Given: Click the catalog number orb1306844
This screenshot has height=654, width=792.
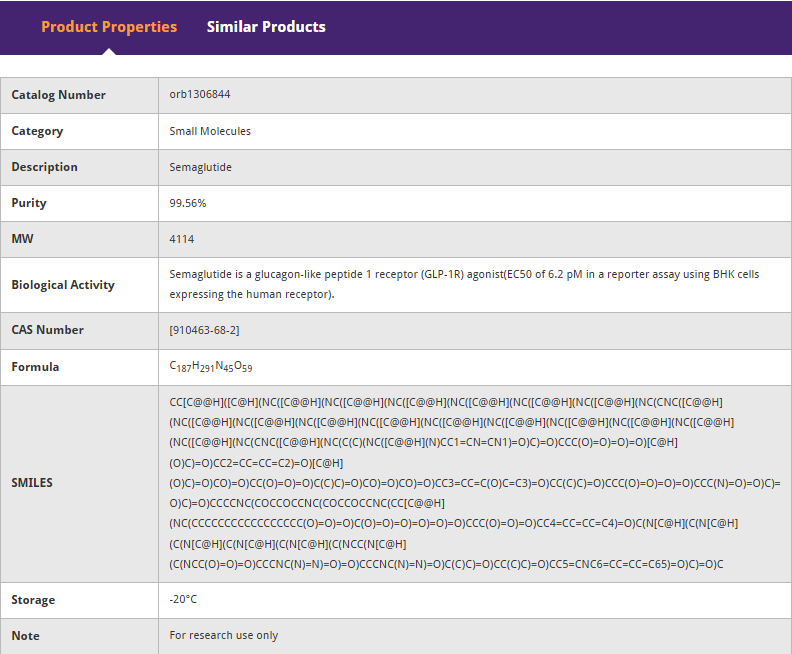Looking at the screenshot, I should 200,94.
